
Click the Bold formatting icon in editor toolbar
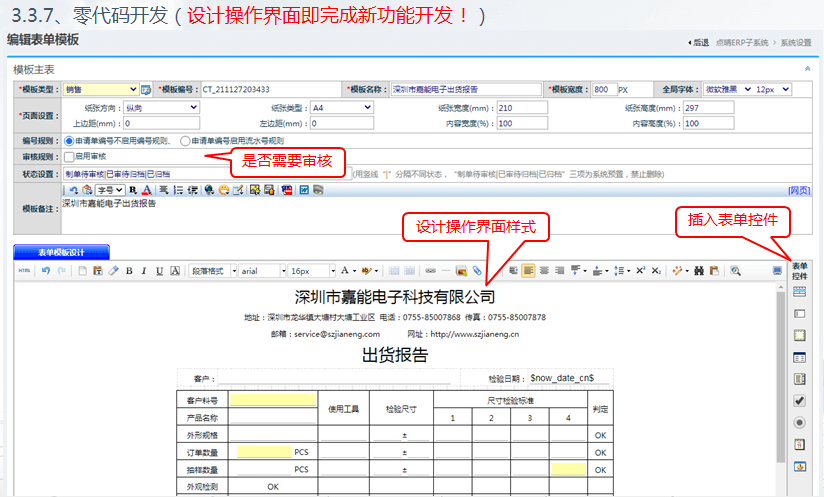coord(129,271)
